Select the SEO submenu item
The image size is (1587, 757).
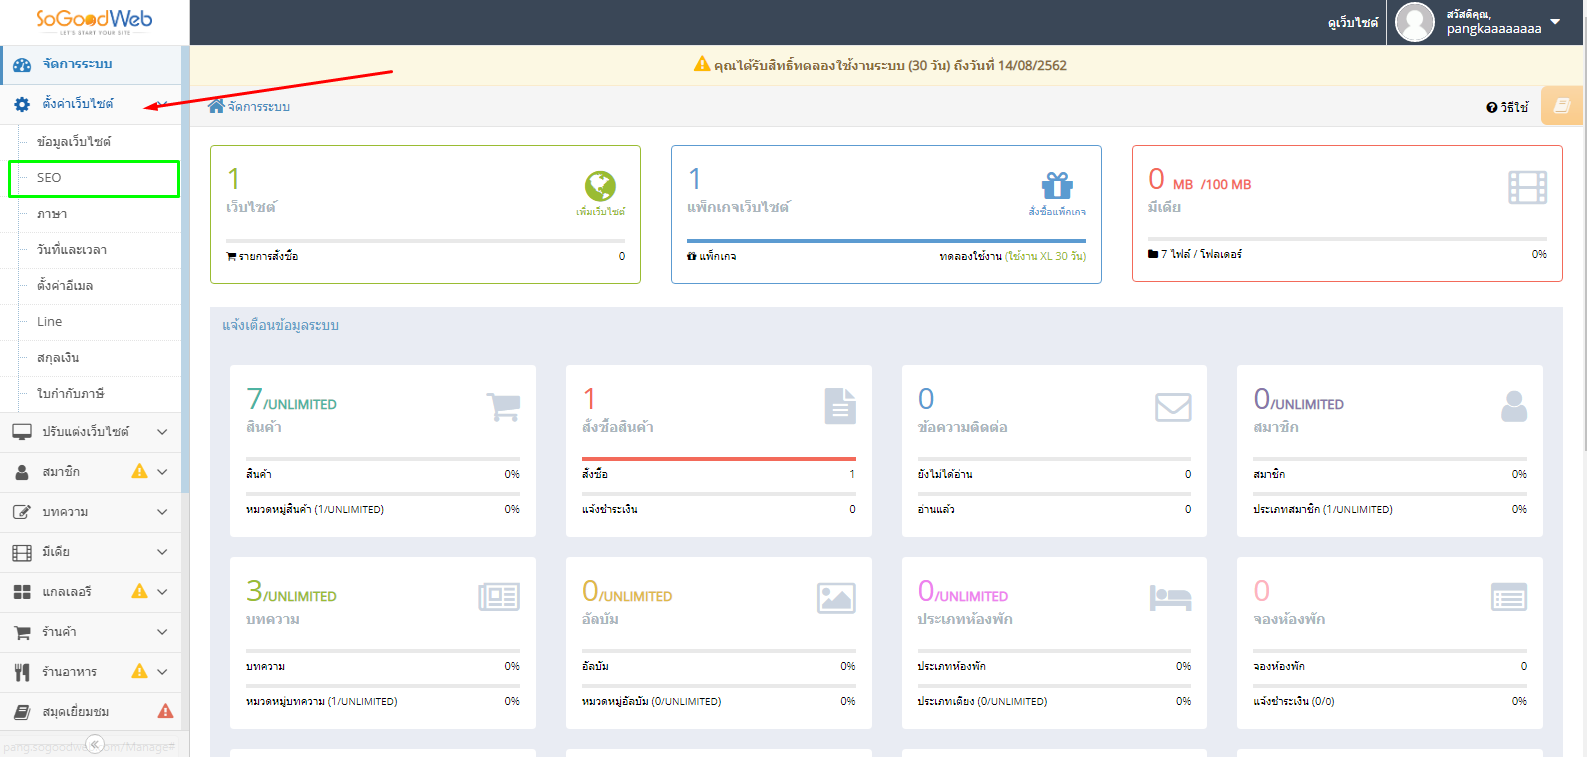click(x=94, y=178)
